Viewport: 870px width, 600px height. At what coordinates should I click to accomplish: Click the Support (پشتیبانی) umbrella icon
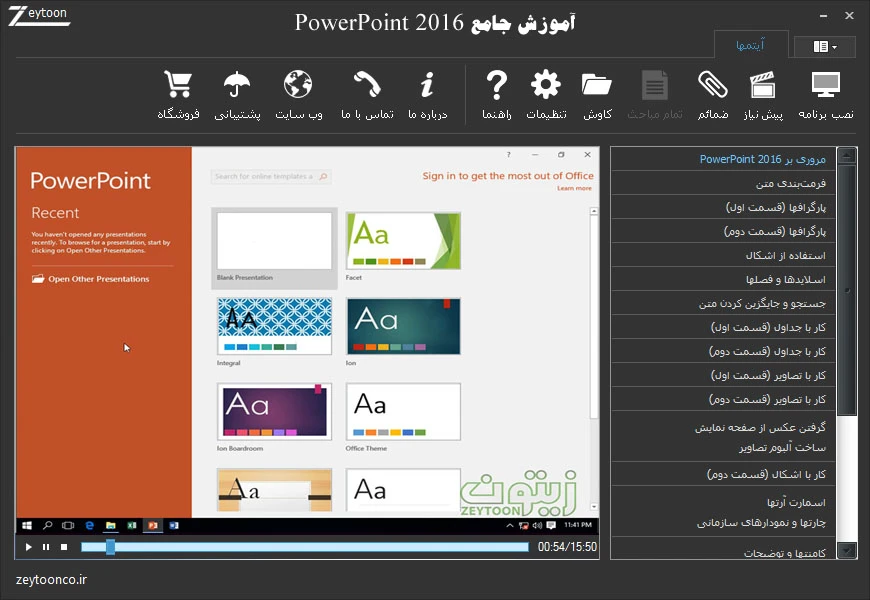[237, 86]
